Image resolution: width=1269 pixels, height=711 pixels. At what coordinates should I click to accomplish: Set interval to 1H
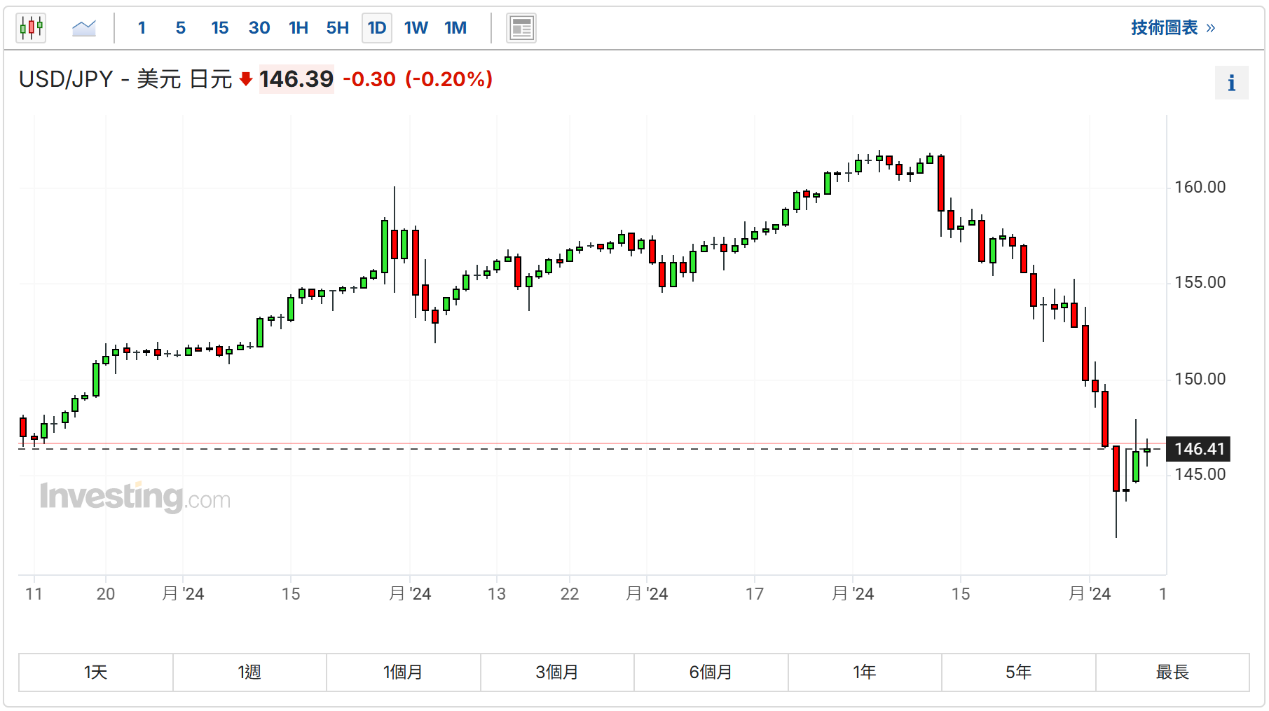[298, 28]
